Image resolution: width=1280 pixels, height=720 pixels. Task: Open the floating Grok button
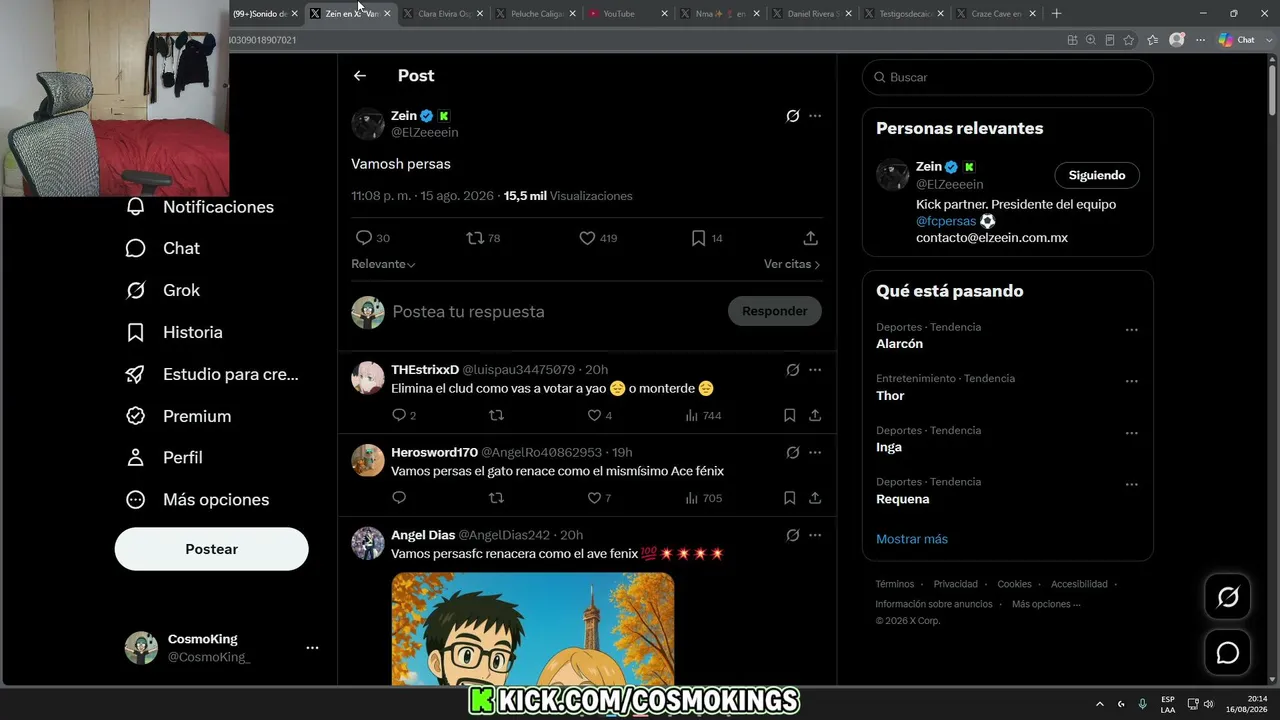tap(1228, 598)
